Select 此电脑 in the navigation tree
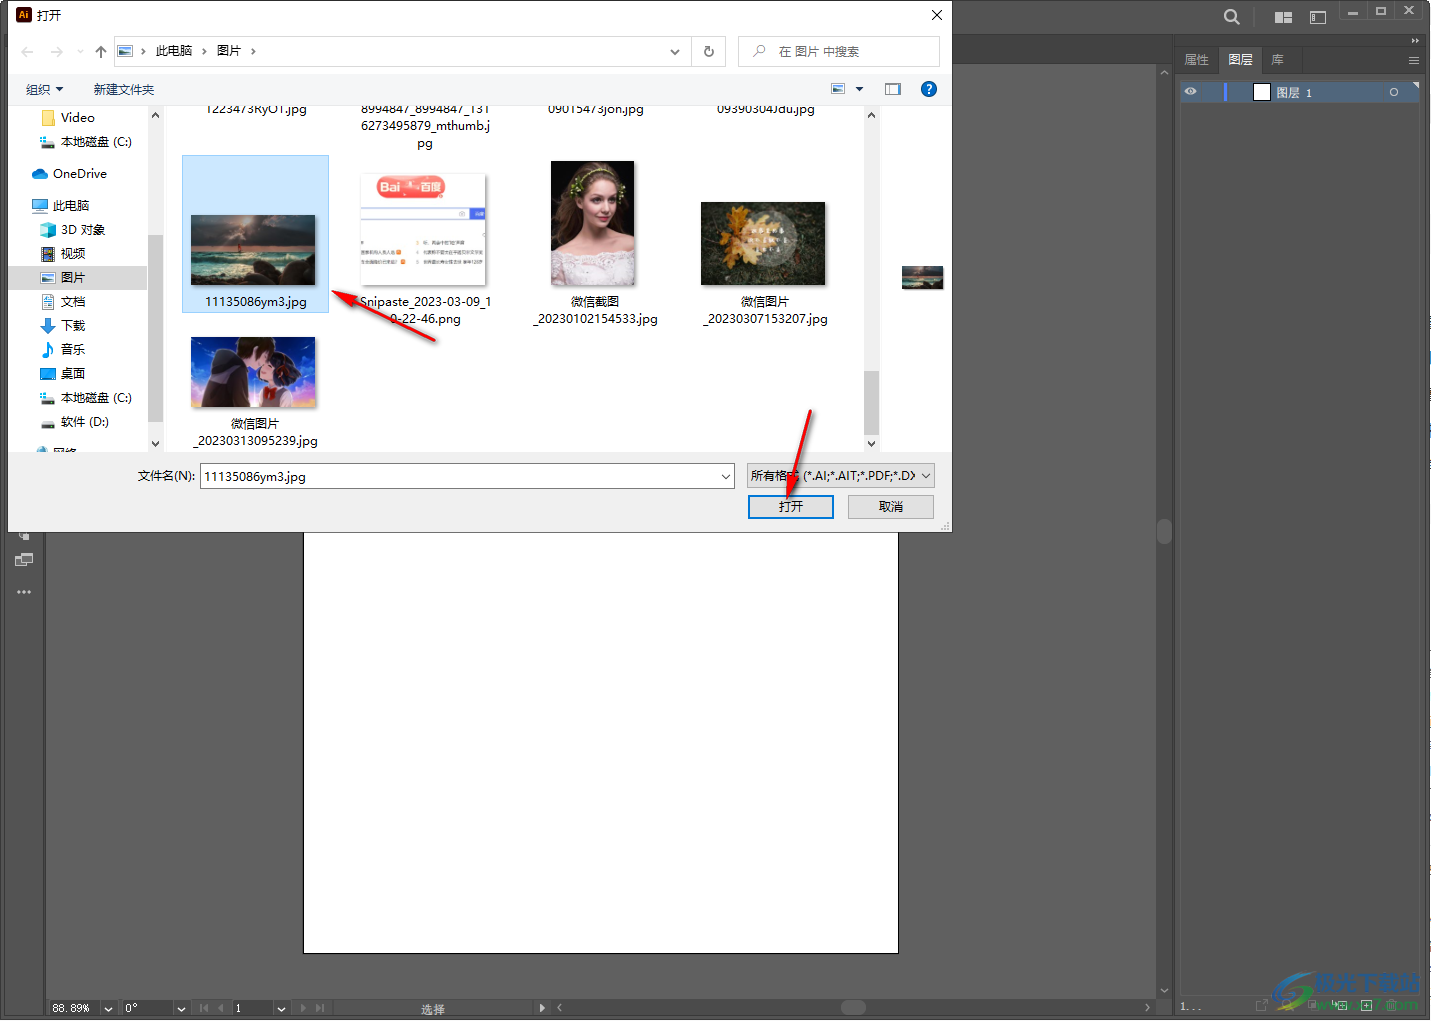The image size is (1431, 1021). (x=71, y=206)
